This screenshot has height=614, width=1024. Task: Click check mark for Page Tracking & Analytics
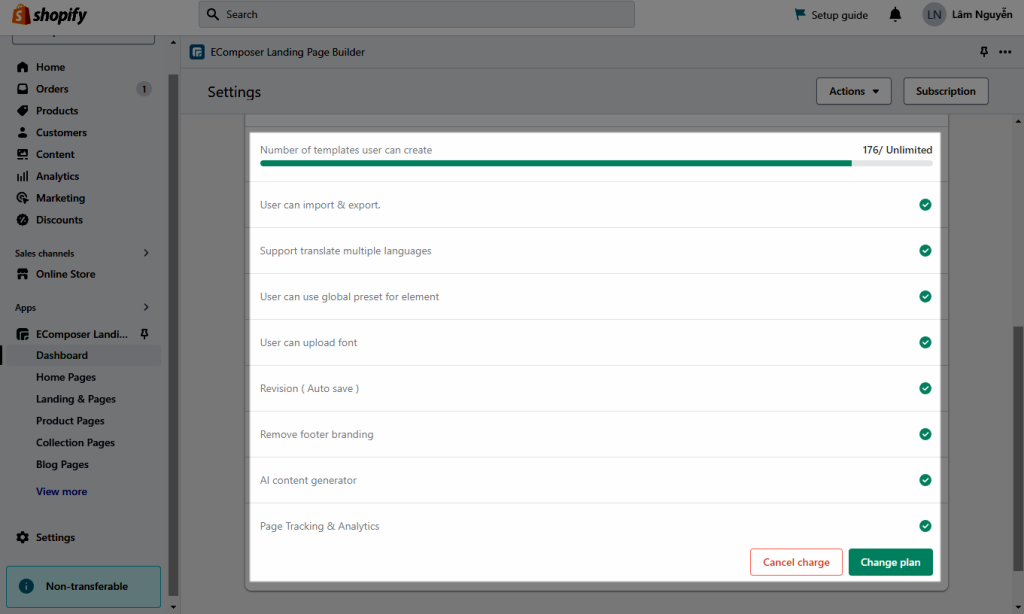(x=925, y=526)
